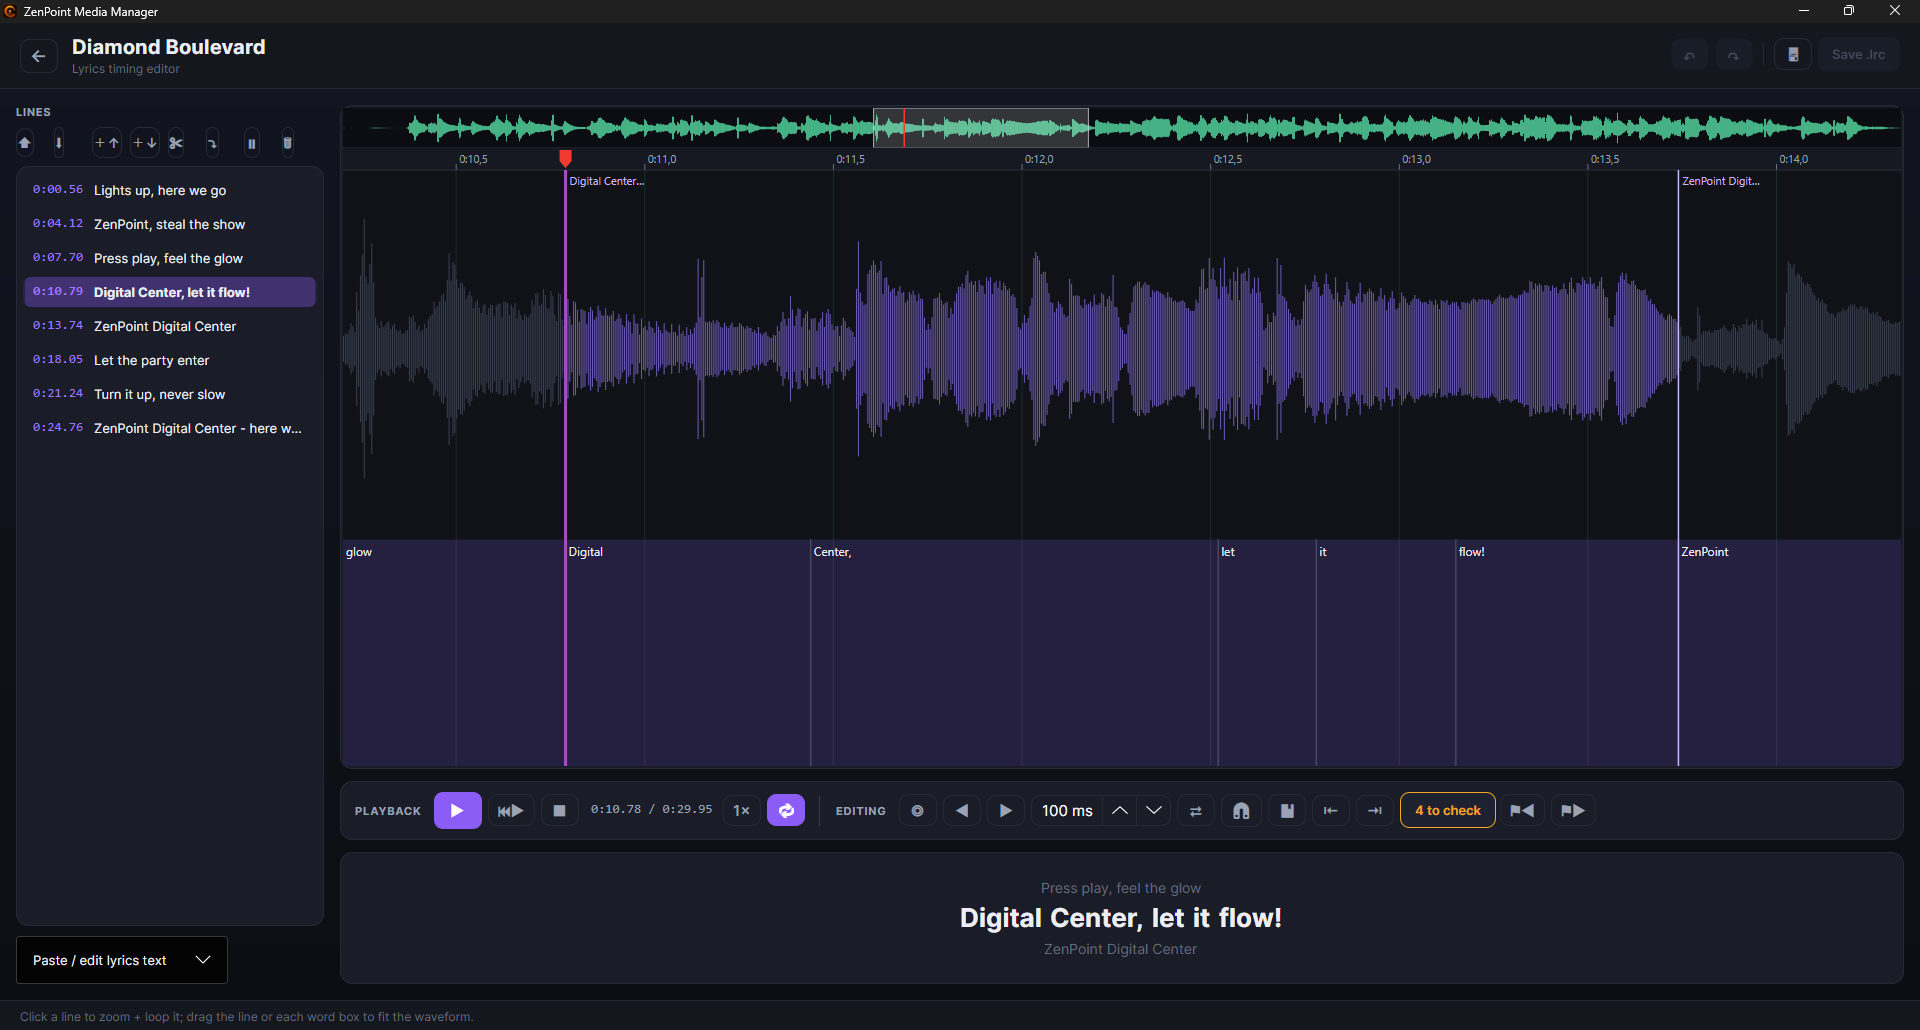The image size is (1920, 1030).
Task: Toggle the record circle in Editing section
Action: tap(917, 810)
